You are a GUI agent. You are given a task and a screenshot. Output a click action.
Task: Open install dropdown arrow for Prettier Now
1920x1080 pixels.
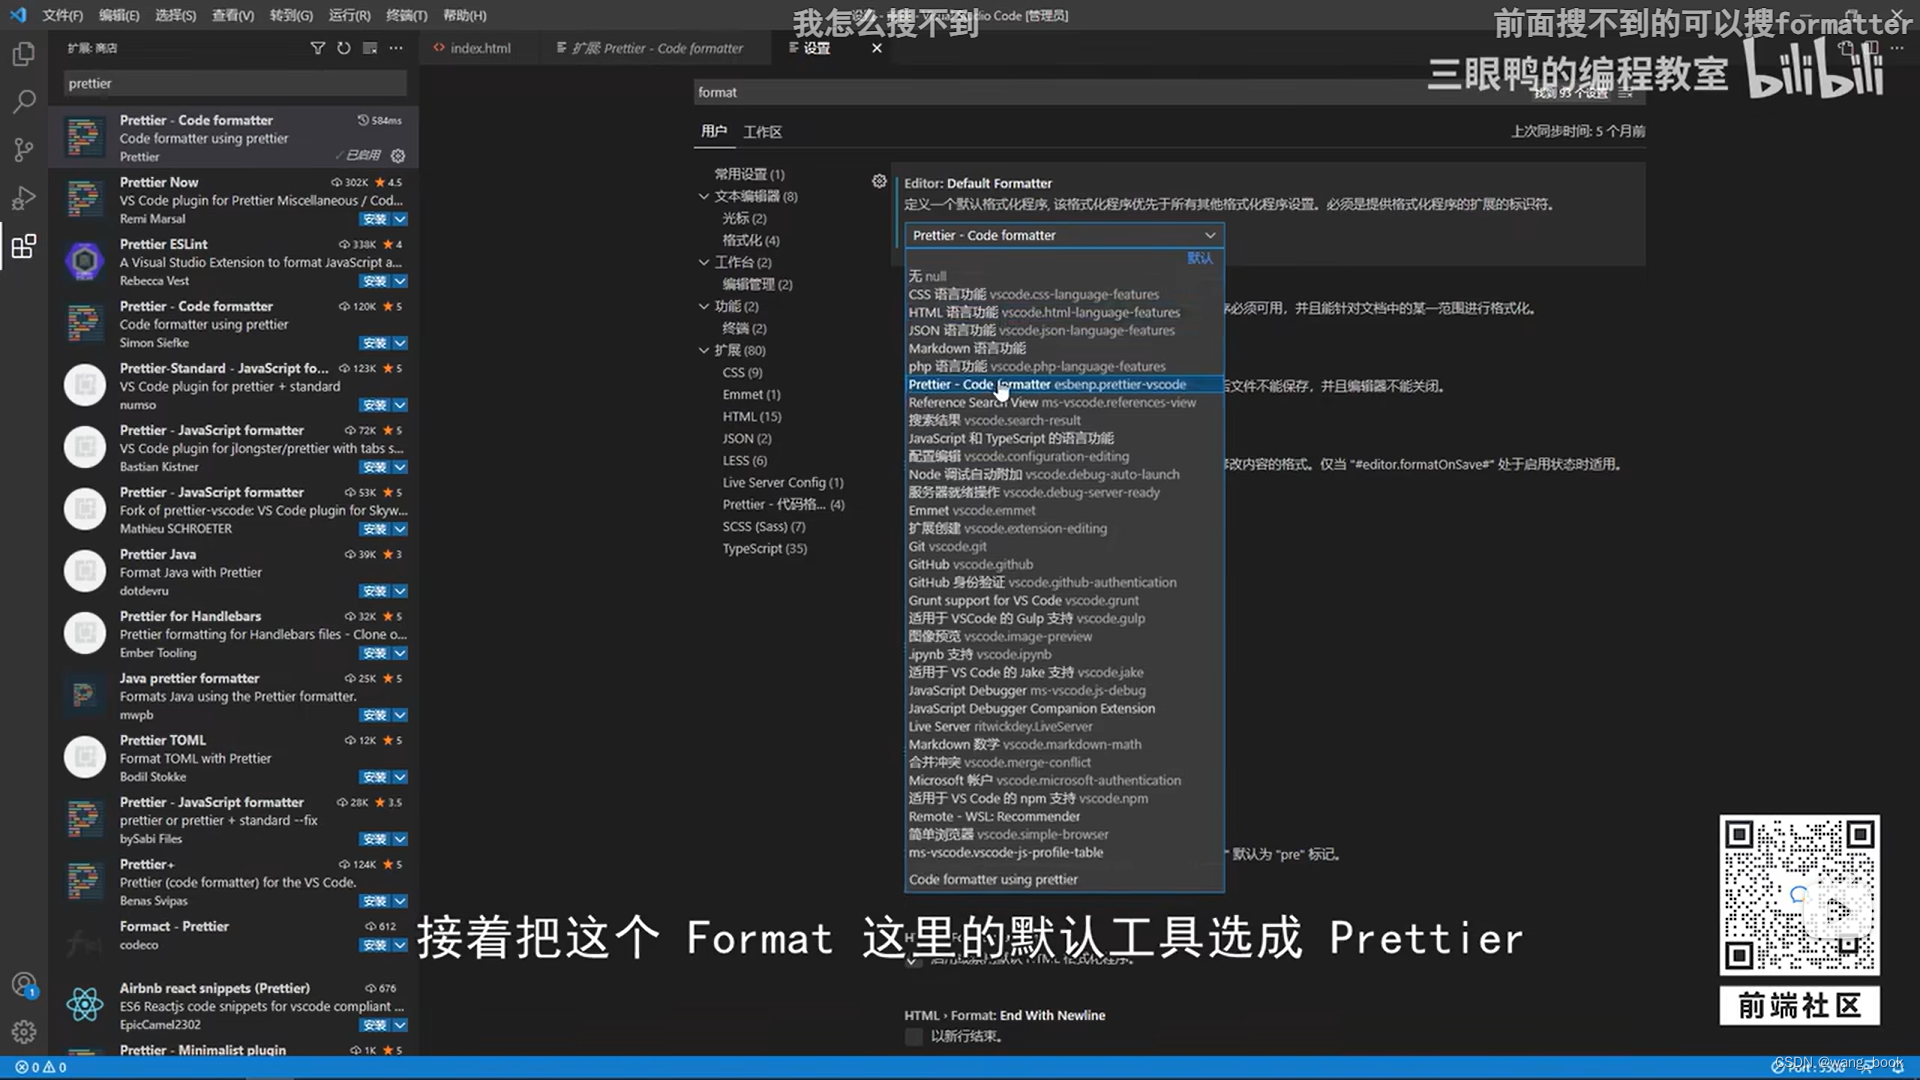click(x=400, y=219)
